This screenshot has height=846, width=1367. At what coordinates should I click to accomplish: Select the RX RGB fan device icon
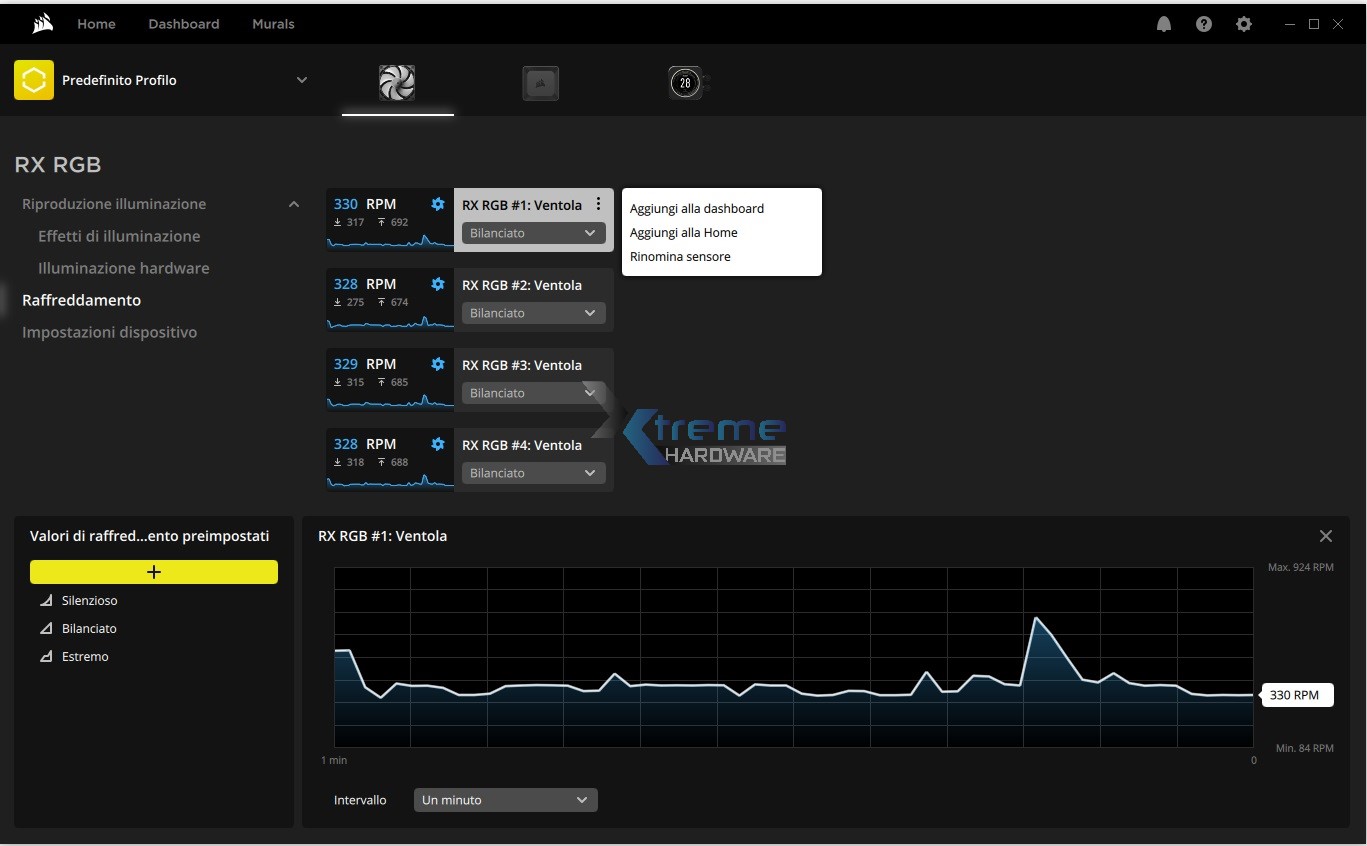pos(397,83)
